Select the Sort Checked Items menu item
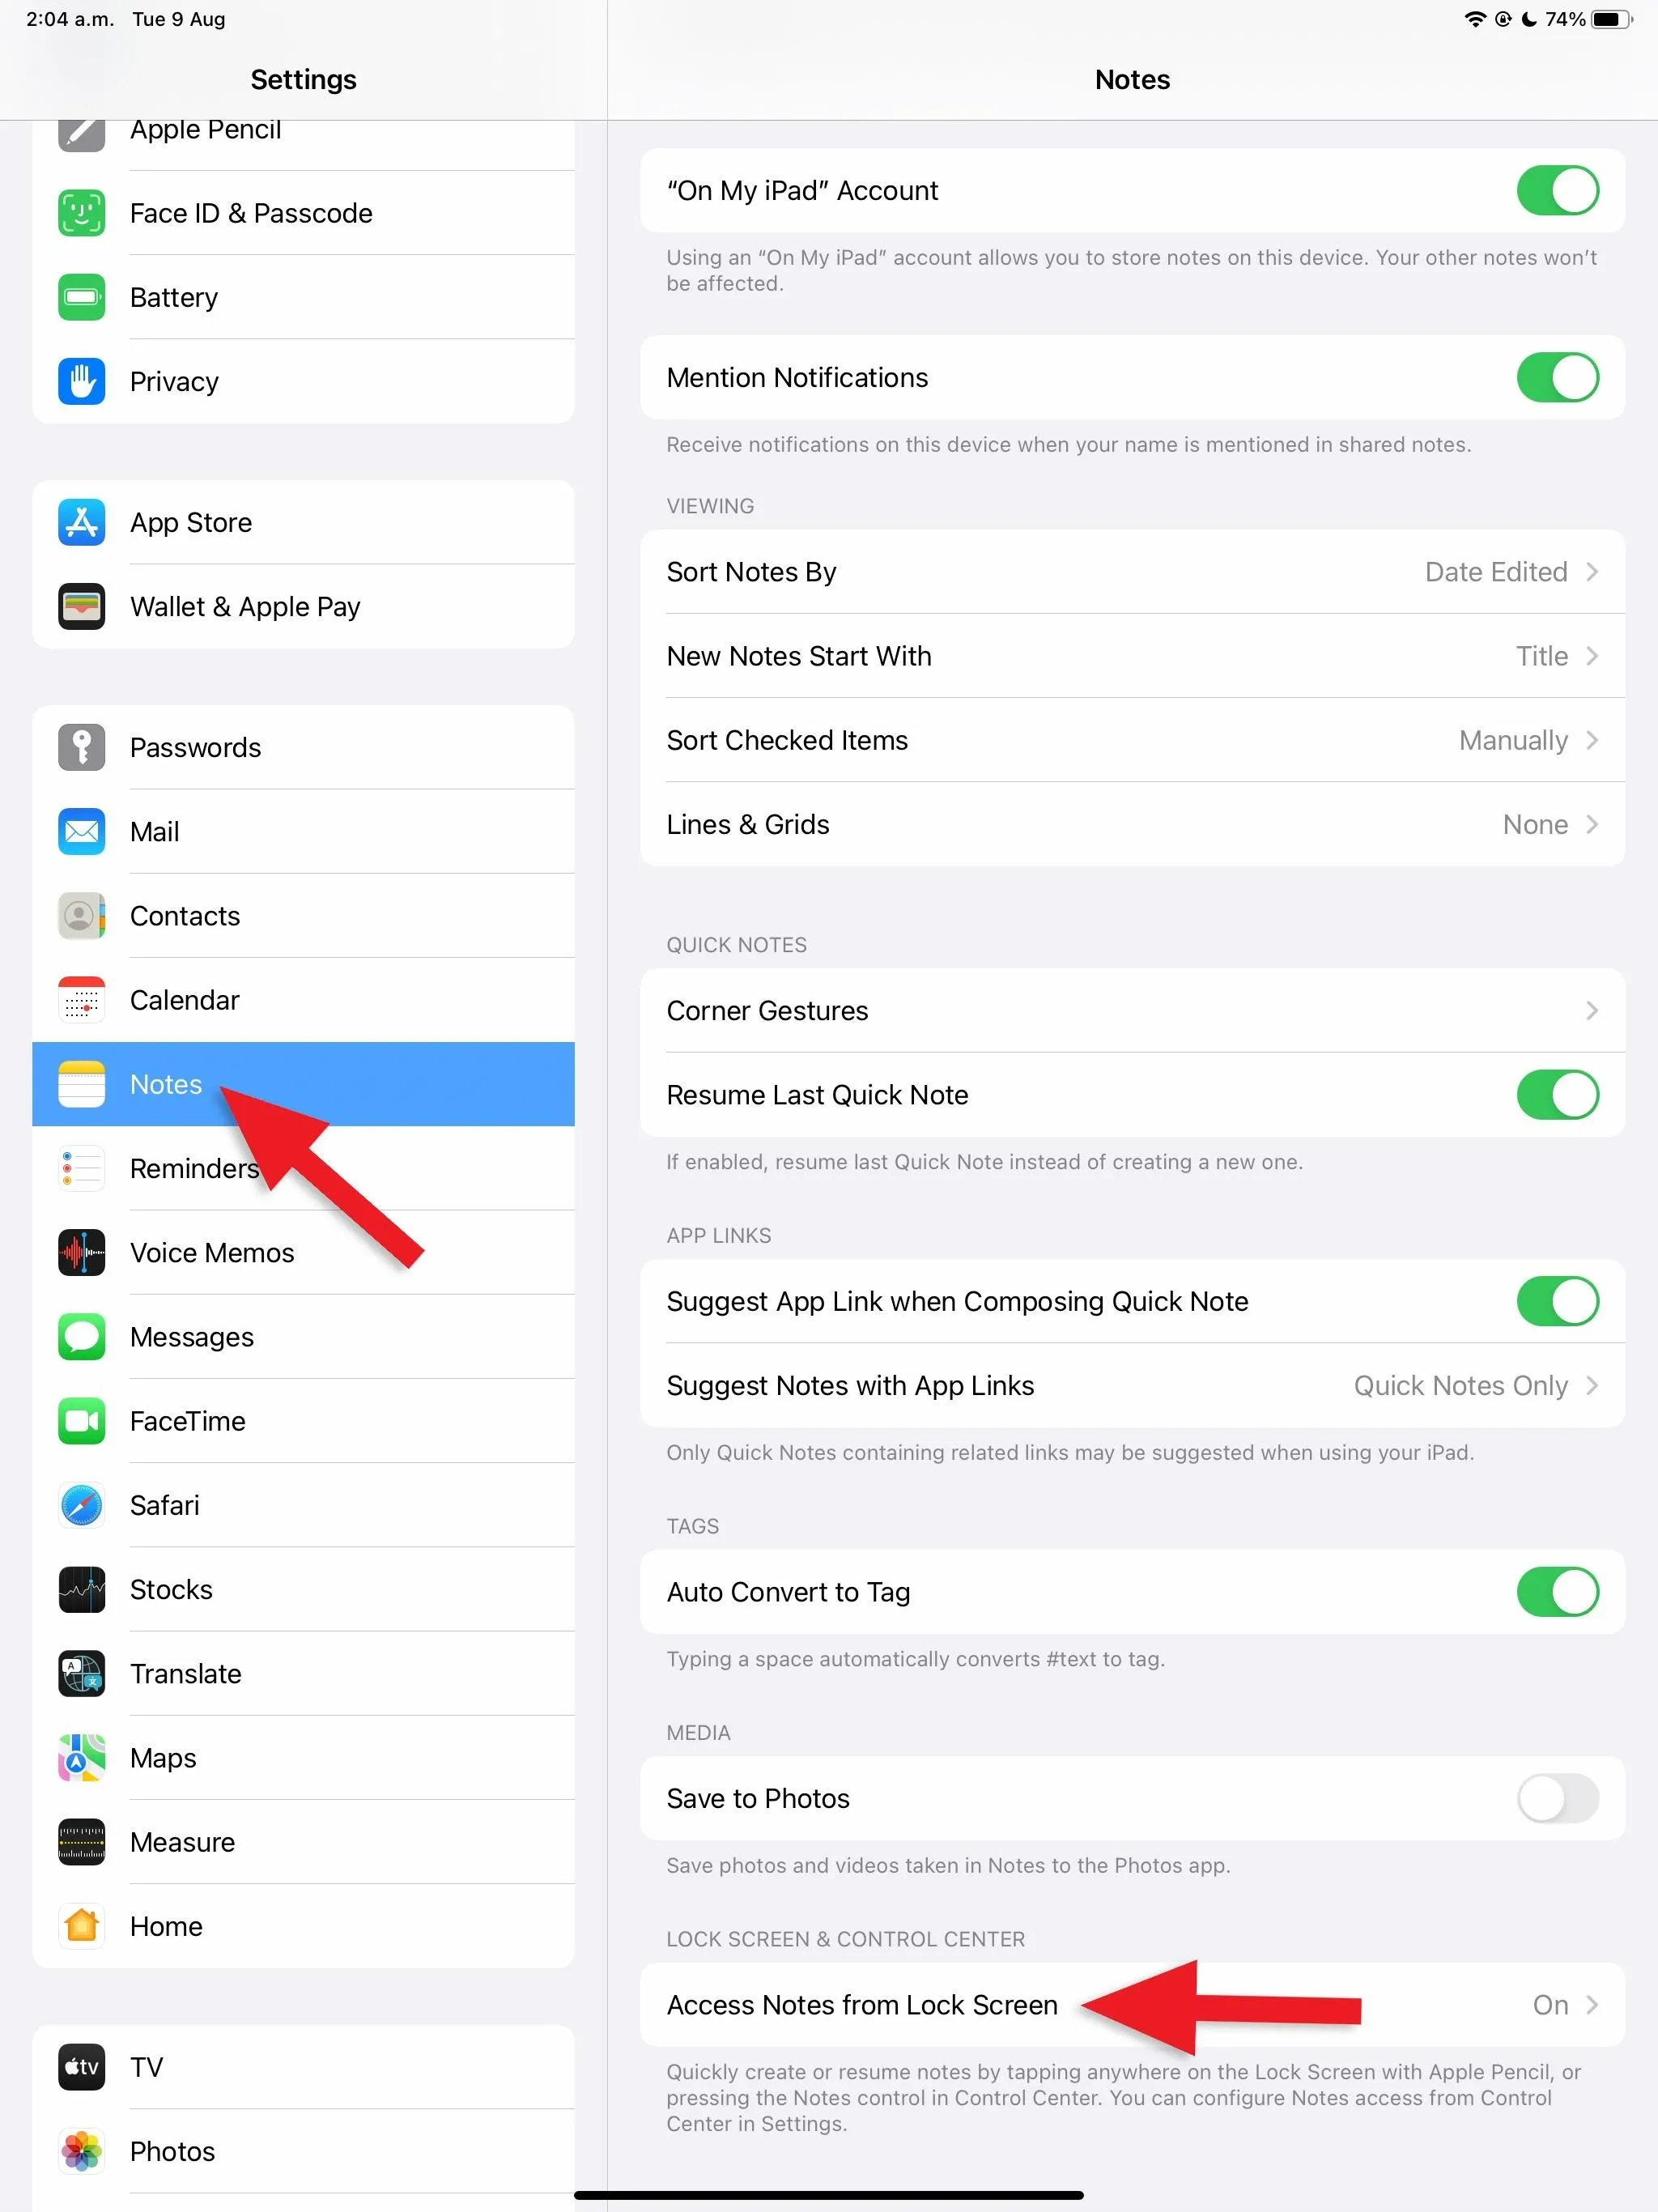Viewport: 1658px width, 2212px height. pos(1133,738)
